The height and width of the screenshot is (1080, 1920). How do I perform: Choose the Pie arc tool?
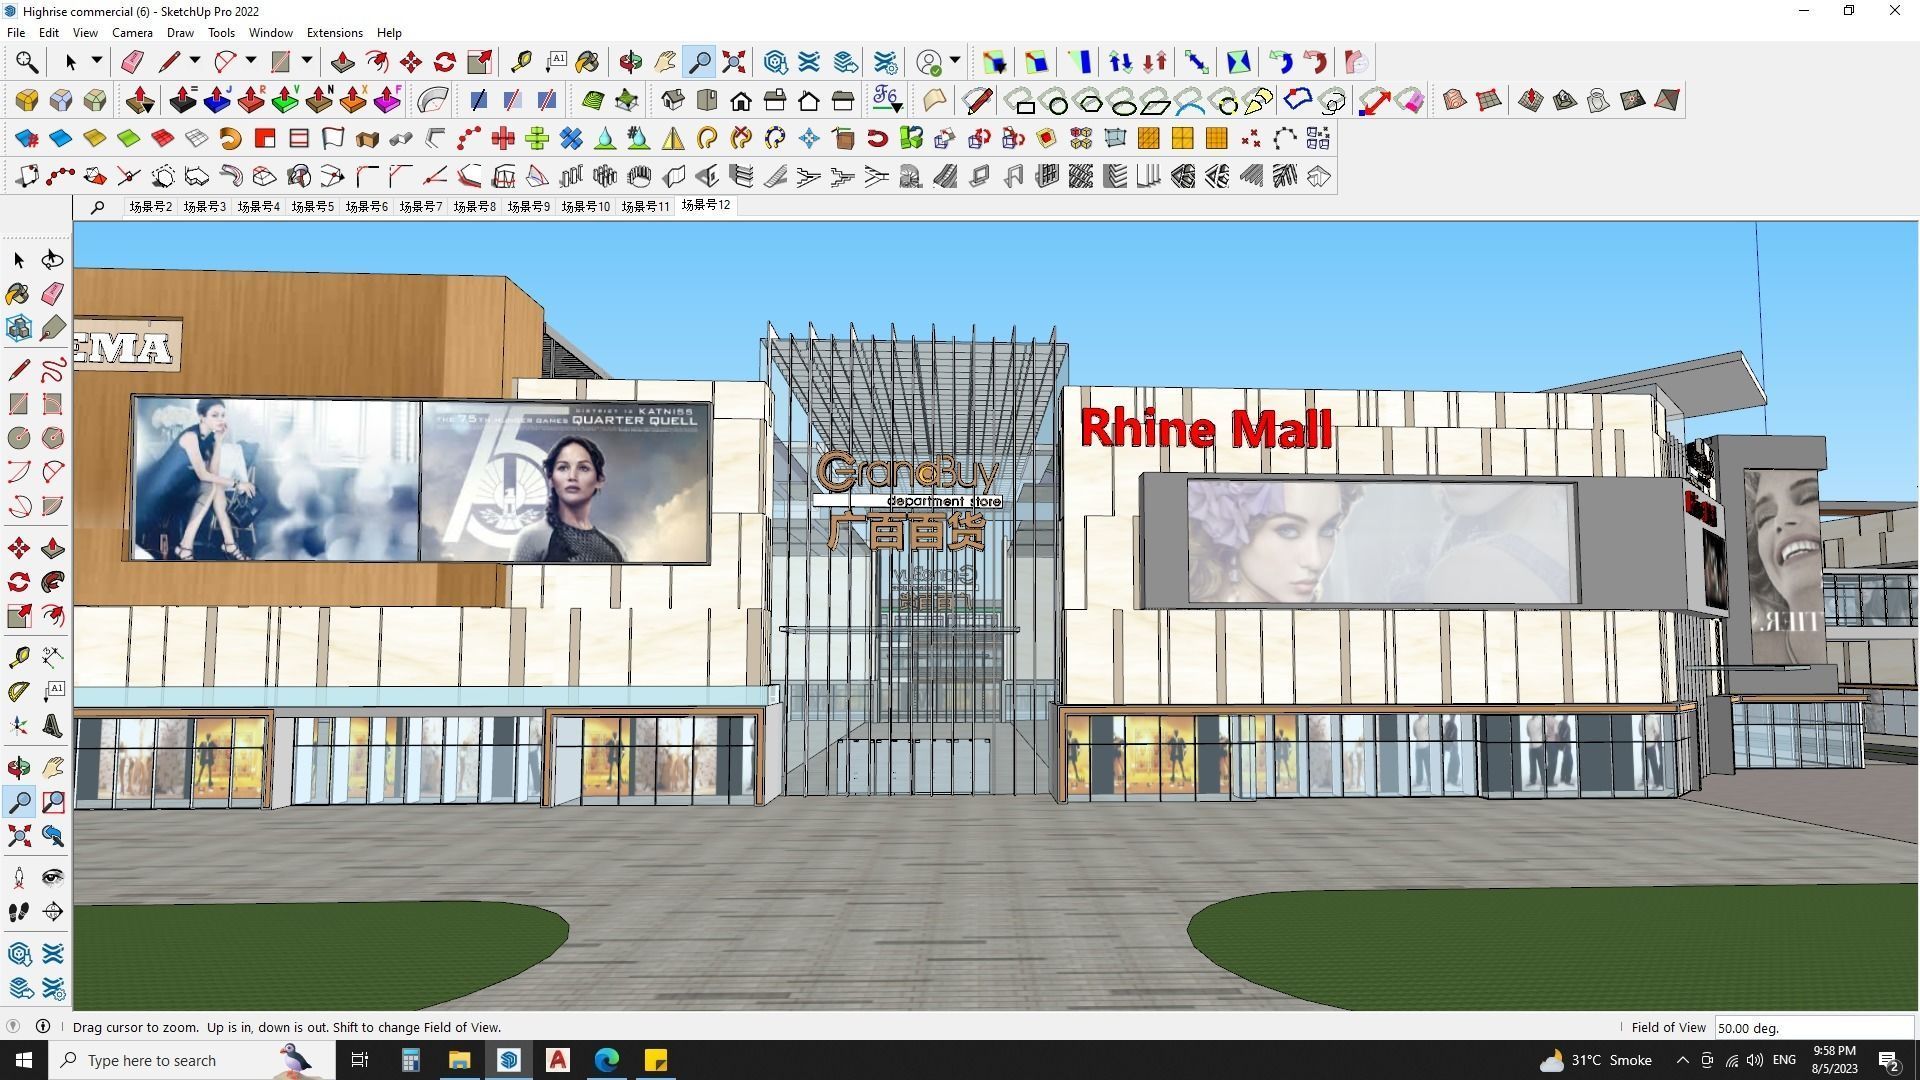tap(52, 506)
